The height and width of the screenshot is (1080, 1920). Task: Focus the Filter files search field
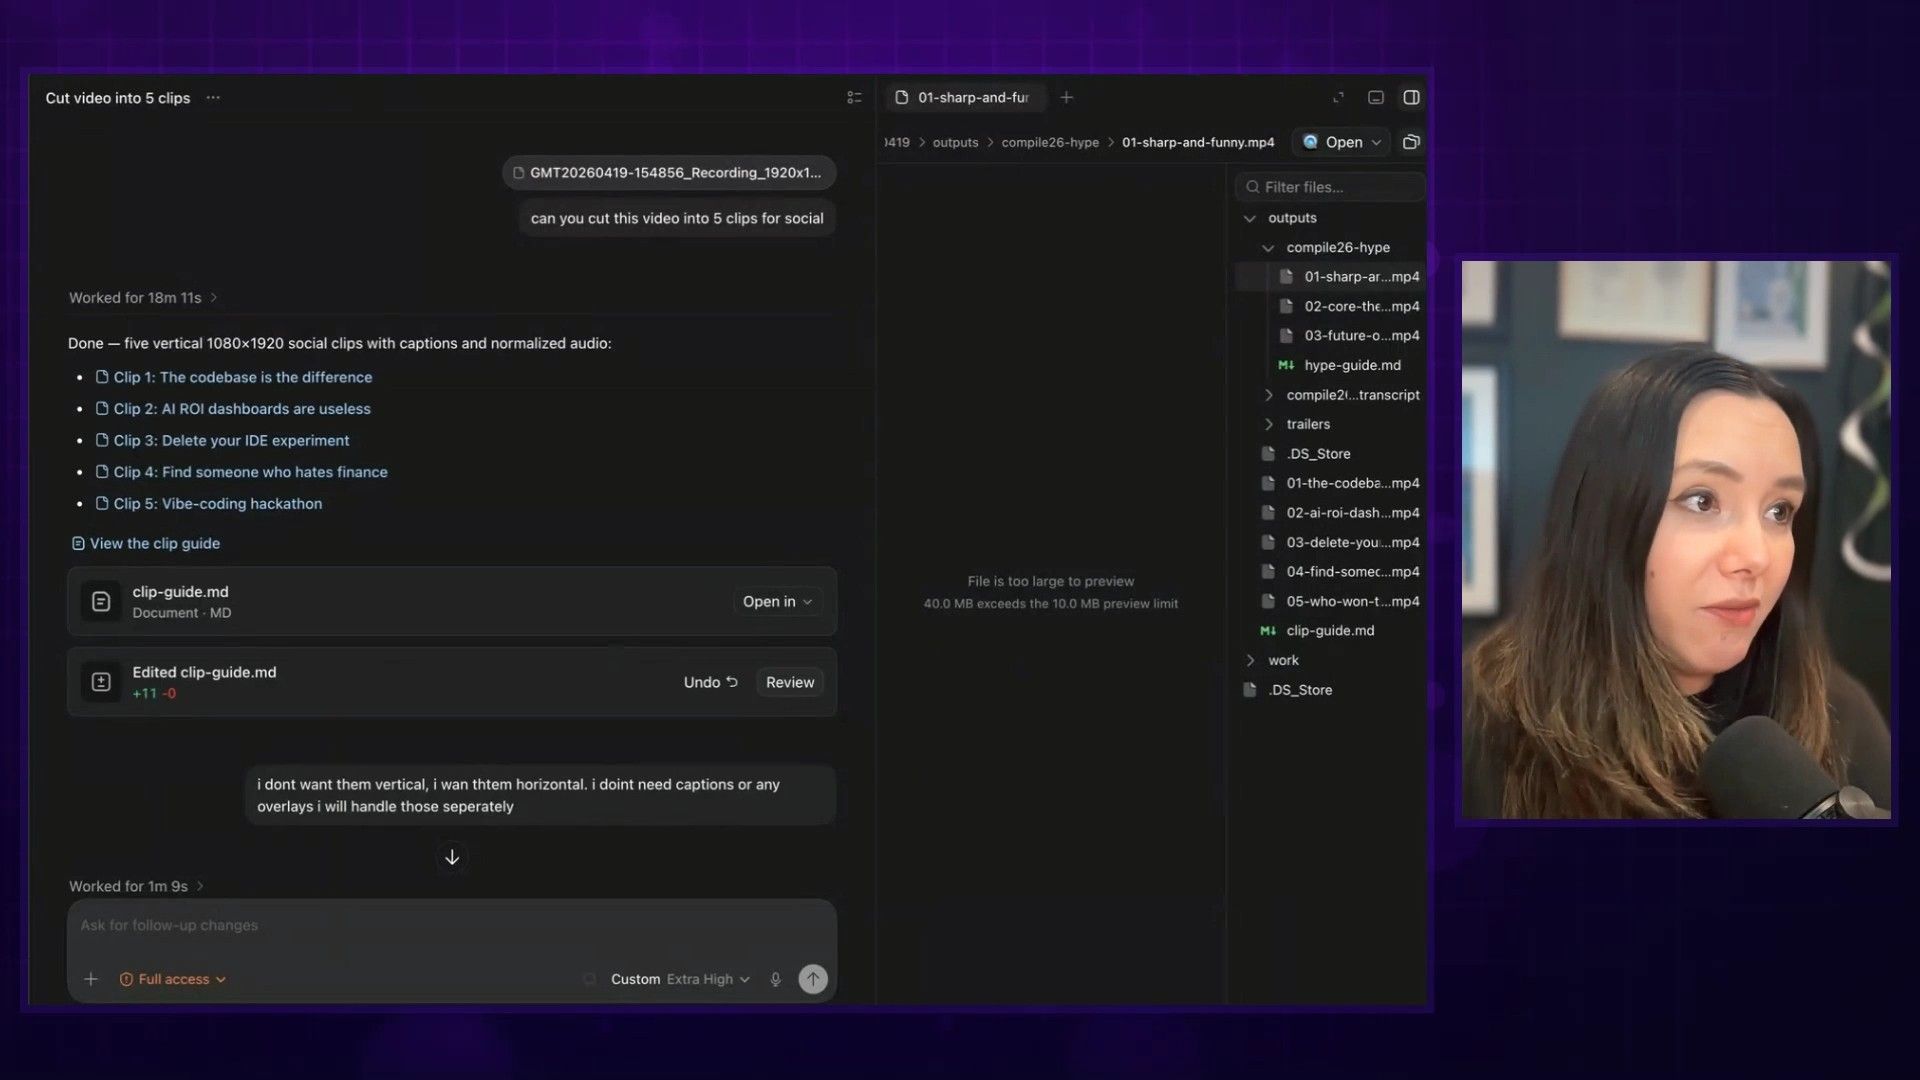tap(1330, 187)
